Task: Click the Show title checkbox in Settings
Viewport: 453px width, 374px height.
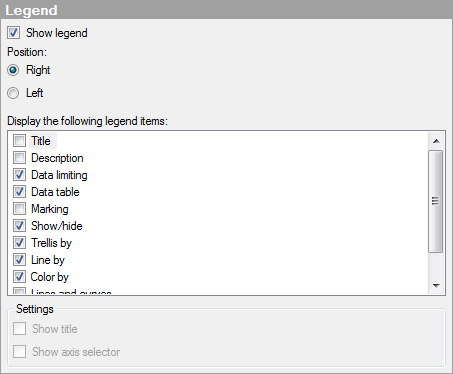Action: [x=19, y=329]
